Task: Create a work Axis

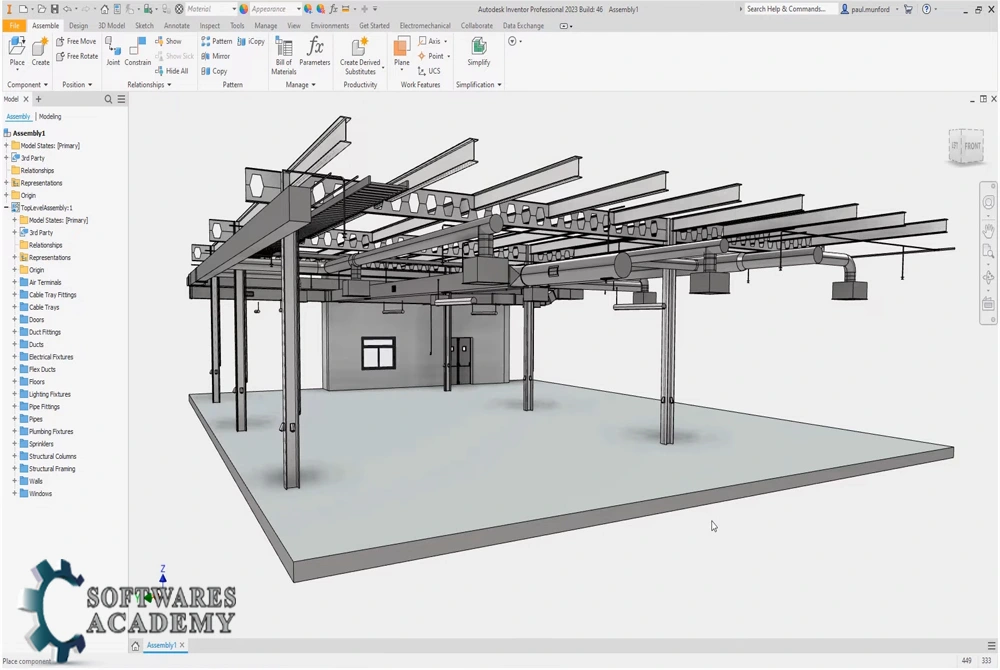Action: click(429, 41)
